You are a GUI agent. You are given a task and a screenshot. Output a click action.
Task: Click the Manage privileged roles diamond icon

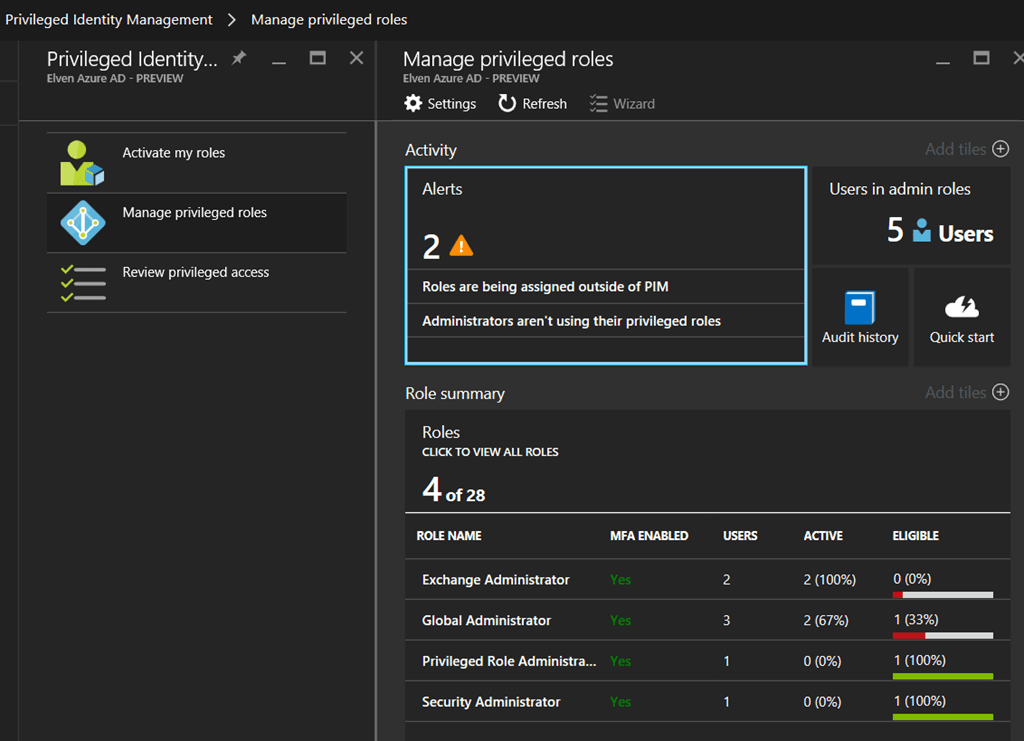click(82, 223)
